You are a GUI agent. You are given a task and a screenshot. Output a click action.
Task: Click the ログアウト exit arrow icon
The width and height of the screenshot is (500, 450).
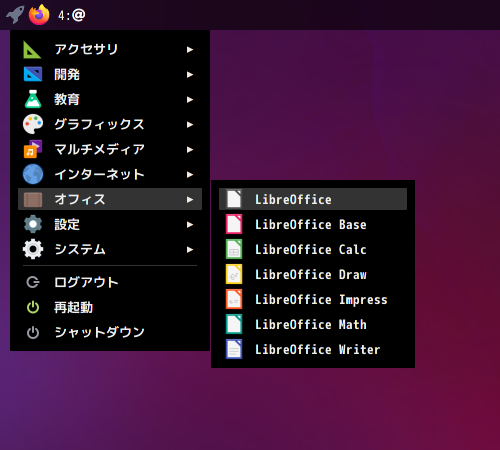(33, 282)
